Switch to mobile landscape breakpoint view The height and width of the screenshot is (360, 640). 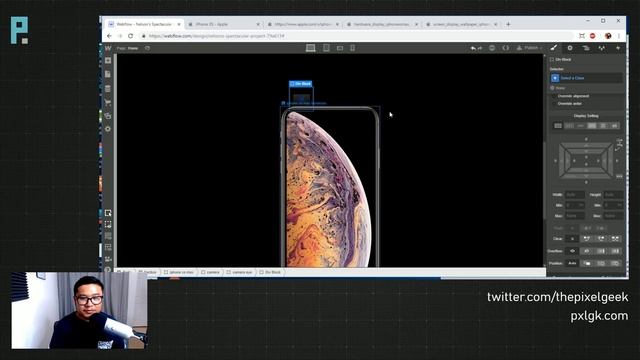point(340,48)
